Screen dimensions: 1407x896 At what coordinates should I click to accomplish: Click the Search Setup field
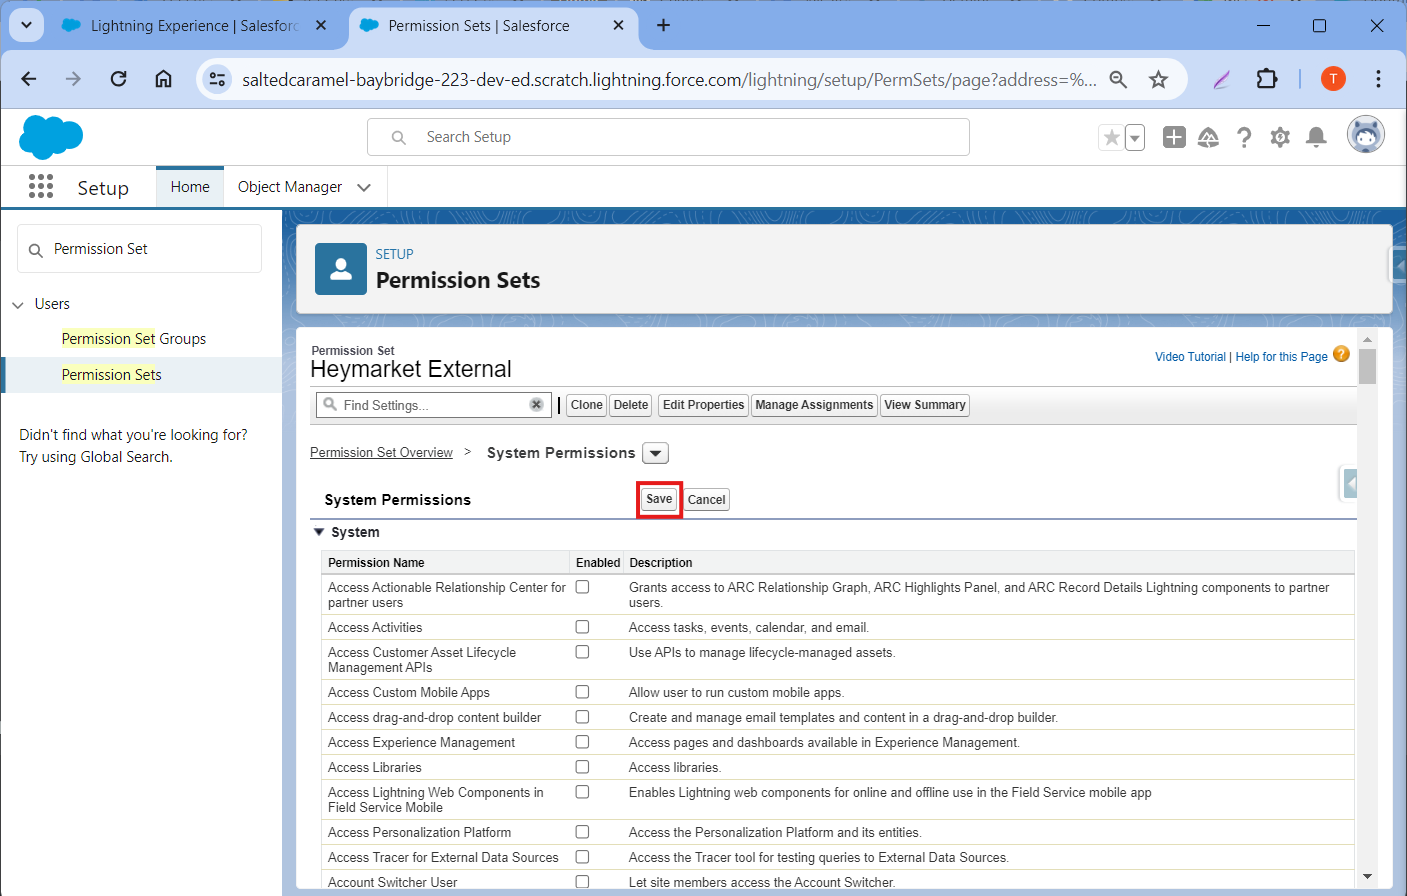pos(668,137)
